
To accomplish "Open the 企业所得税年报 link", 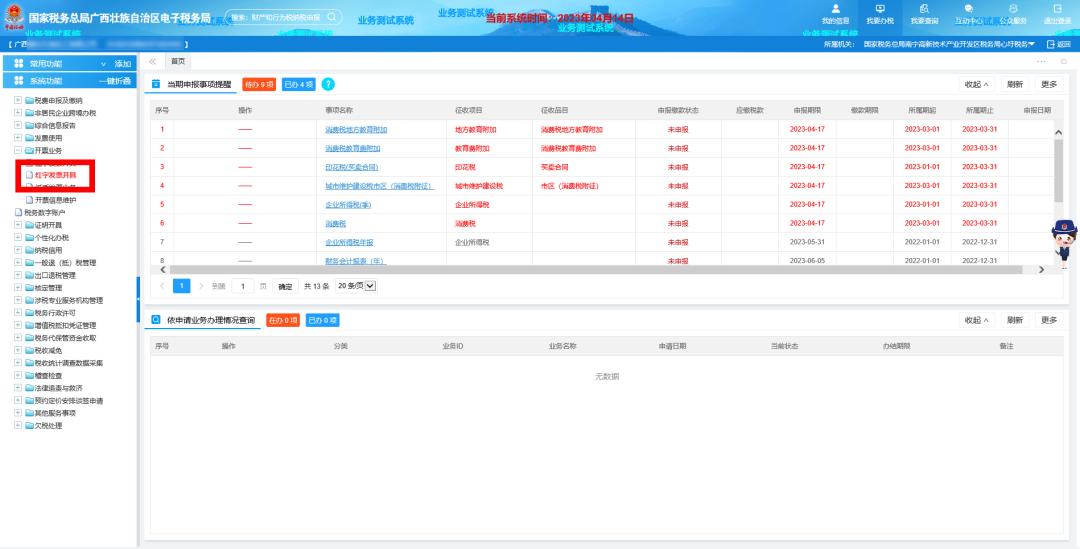I will (x=349, y=242).
